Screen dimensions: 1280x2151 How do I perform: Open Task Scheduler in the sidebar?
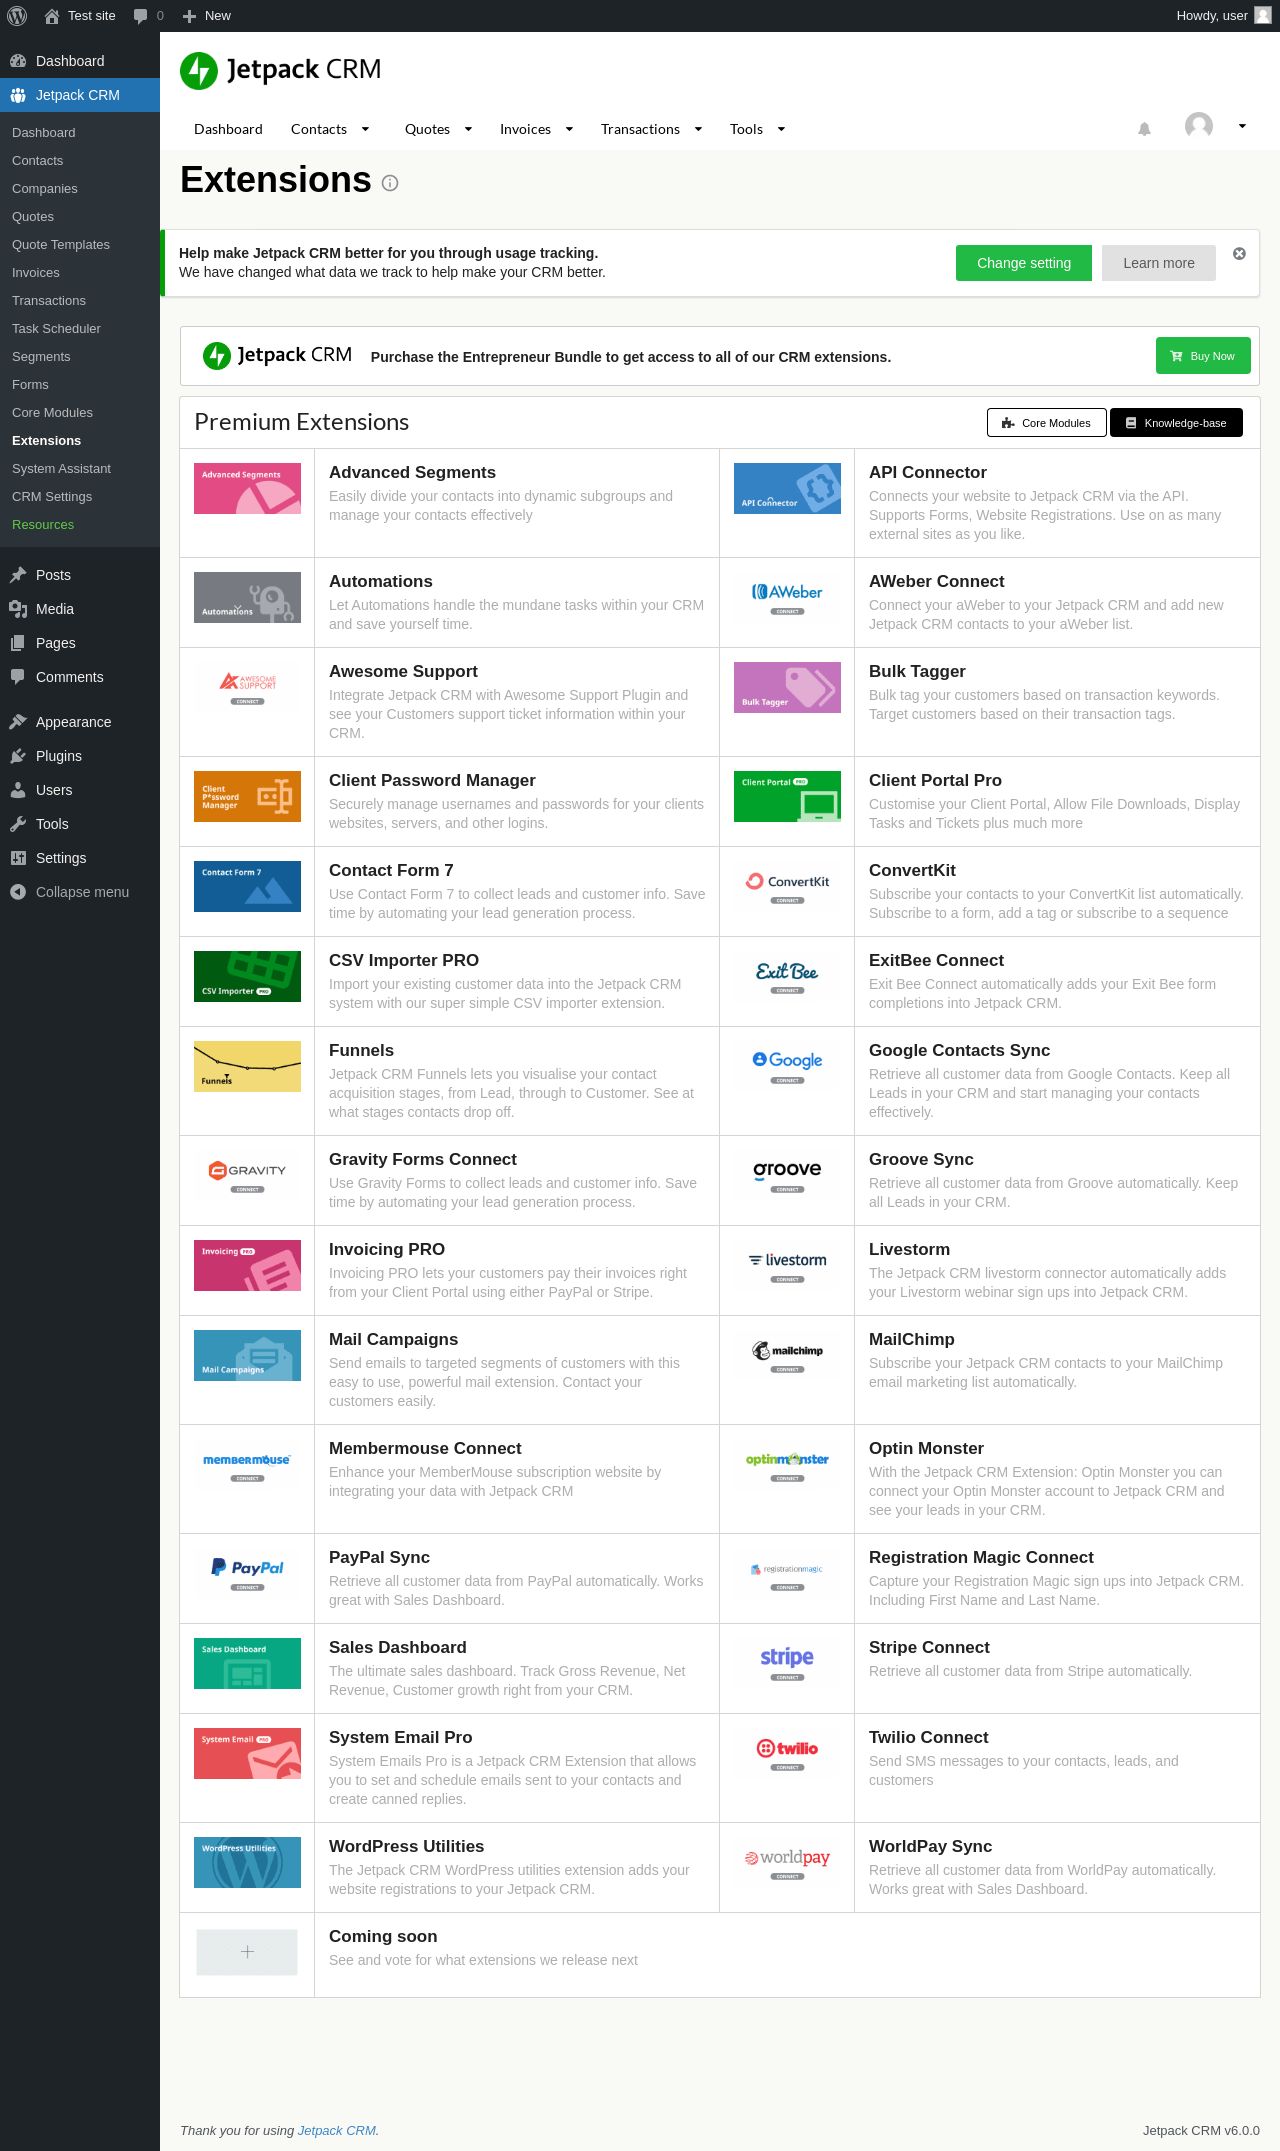56,329
